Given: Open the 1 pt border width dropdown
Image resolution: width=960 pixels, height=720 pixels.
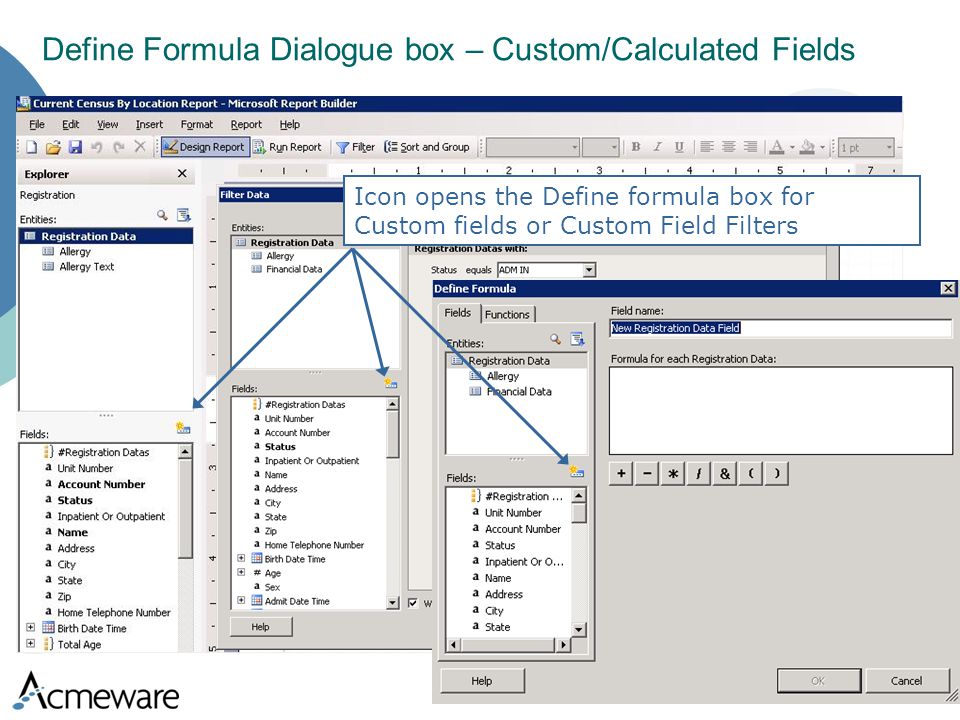Looking at the screenshot, I should 889,147.
